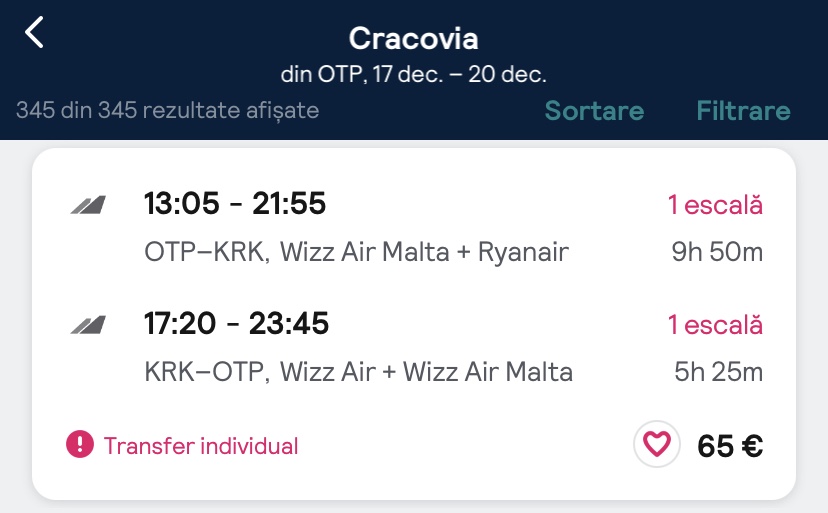Click the 5h 25m return duration
This screenshot has width=828, height=513.
tap(718, 372)
